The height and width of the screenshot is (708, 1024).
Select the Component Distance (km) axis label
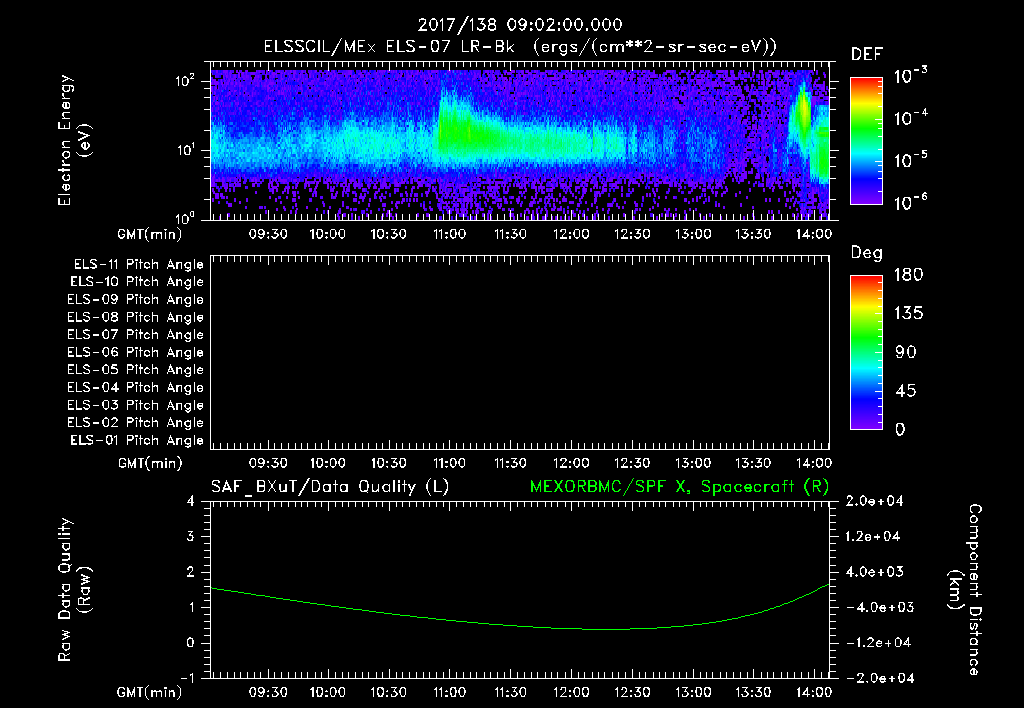965,590
